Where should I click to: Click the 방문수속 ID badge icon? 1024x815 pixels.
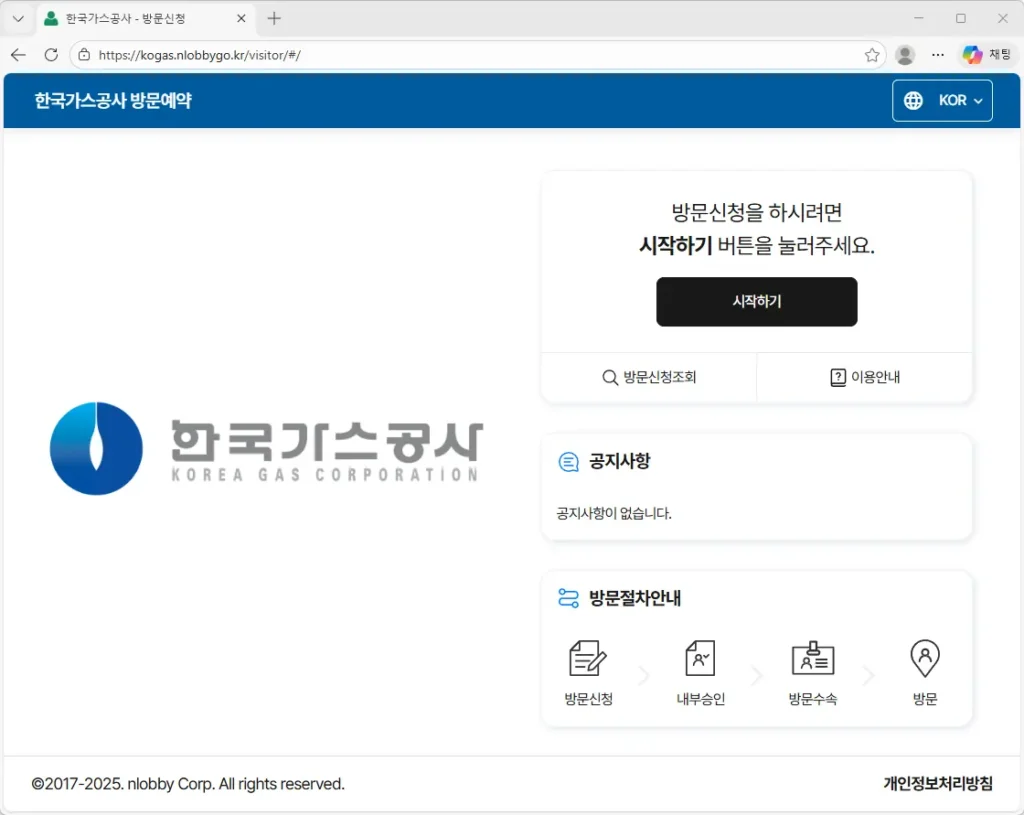[812, 659]
